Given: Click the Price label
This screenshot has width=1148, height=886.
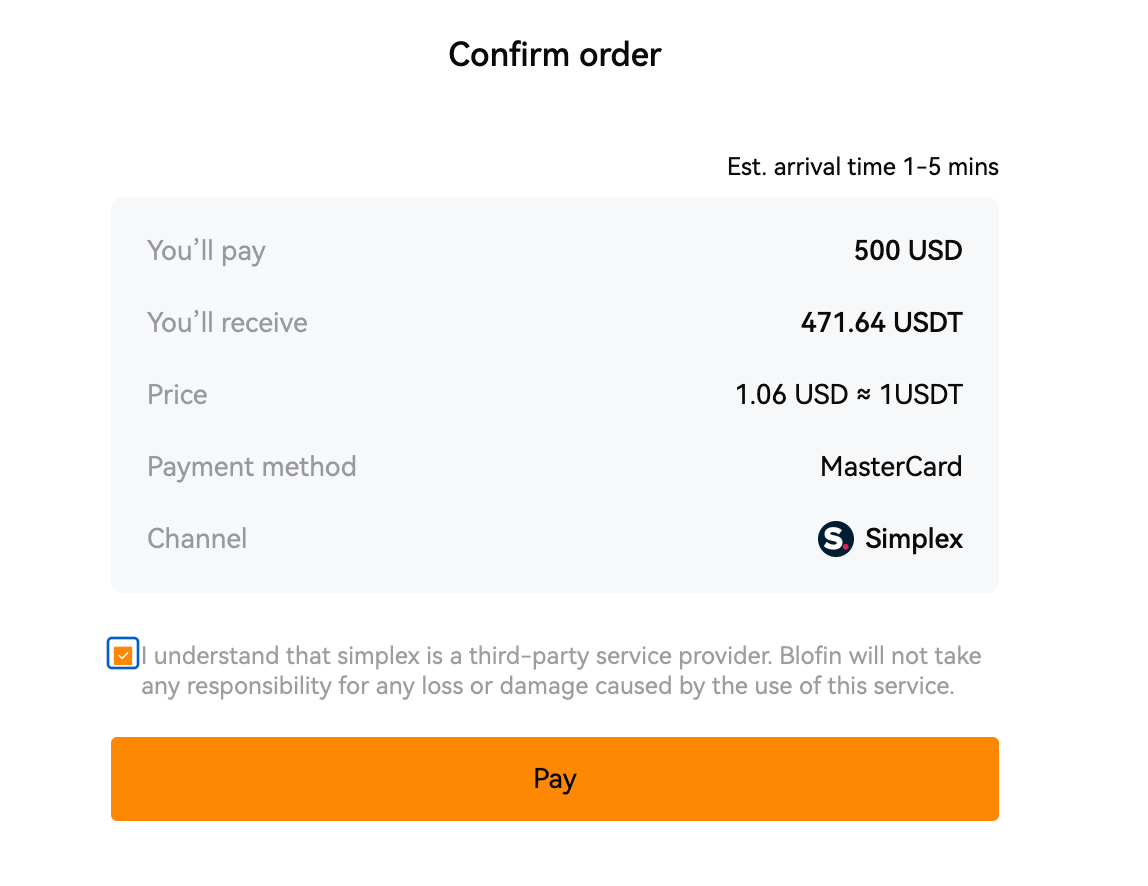Looking at the screenshot, I should pos(177,395).
